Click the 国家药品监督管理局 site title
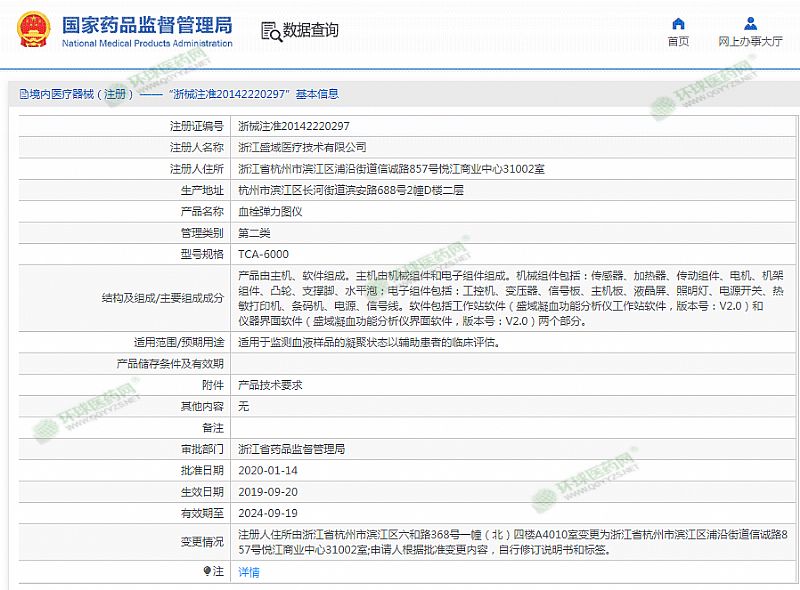800x590 pixels. point(146,24)
